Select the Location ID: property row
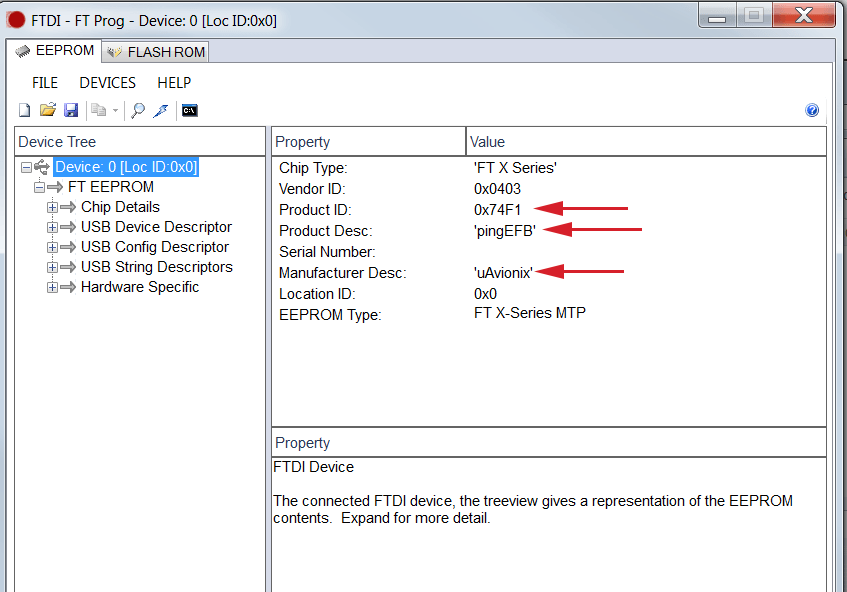The image size is (847, 592). click(x=549, y=294)
